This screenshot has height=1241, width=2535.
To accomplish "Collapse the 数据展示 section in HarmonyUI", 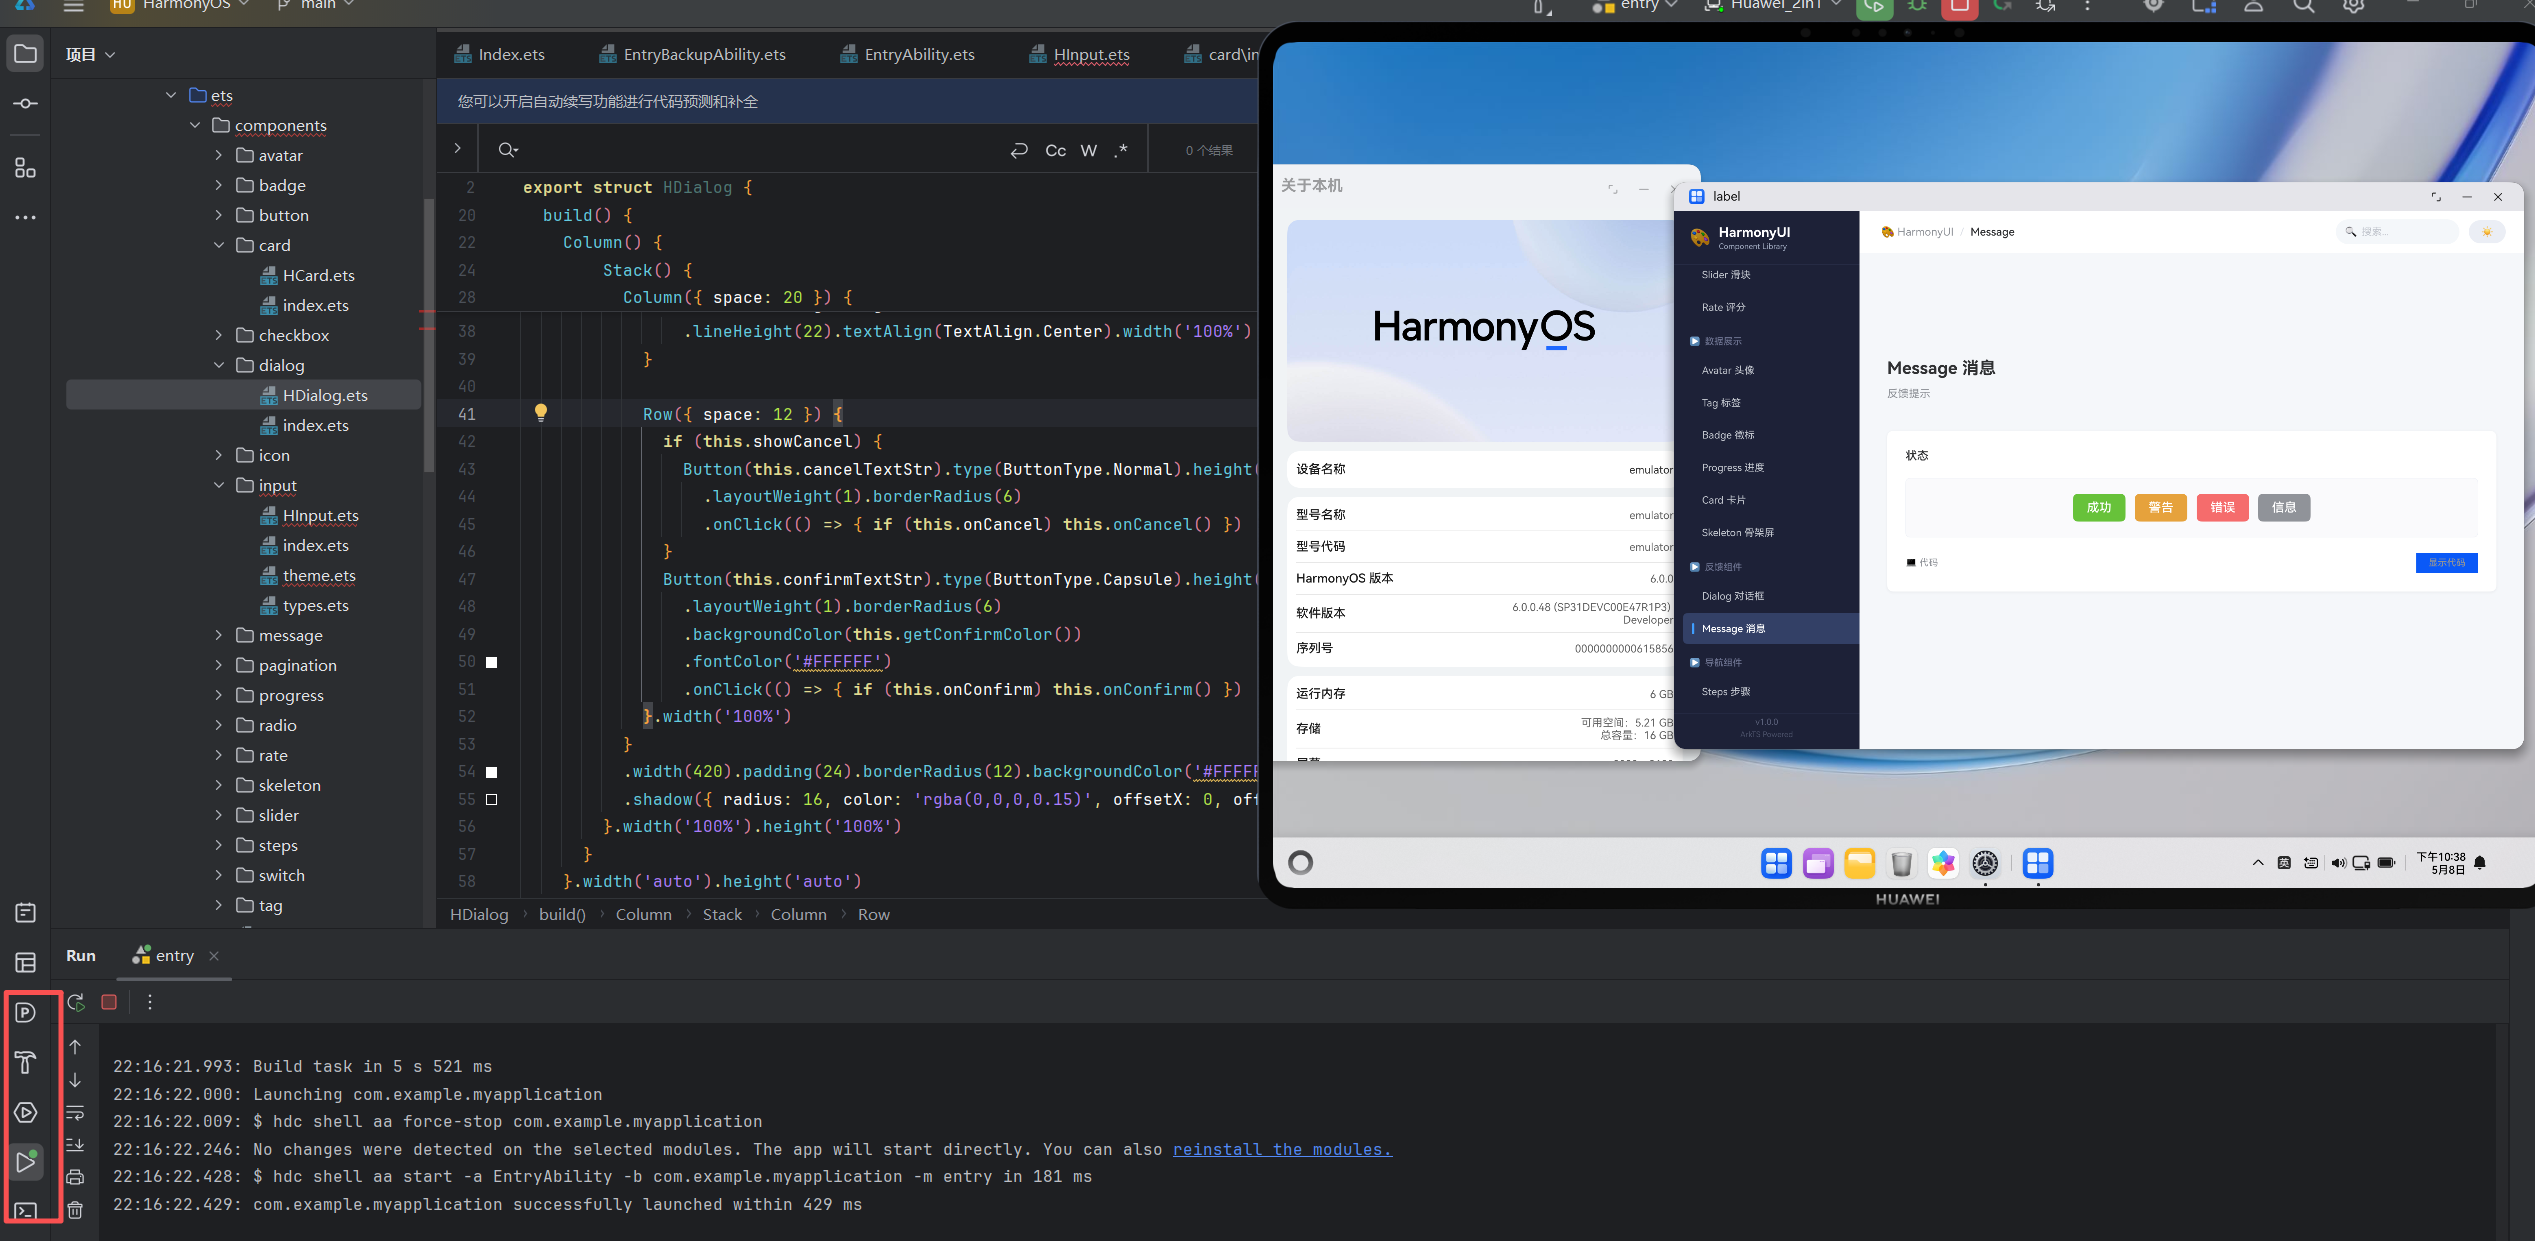I will 1695,341.
